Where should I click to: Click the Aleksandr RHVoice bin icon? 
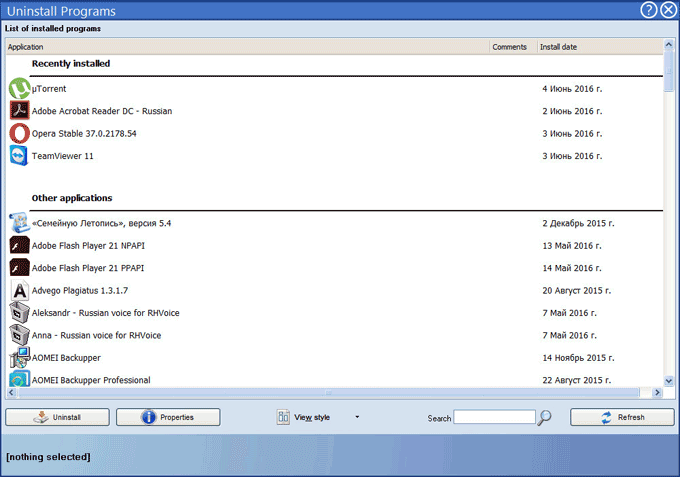pyautogui.click(x=20, y=313)
